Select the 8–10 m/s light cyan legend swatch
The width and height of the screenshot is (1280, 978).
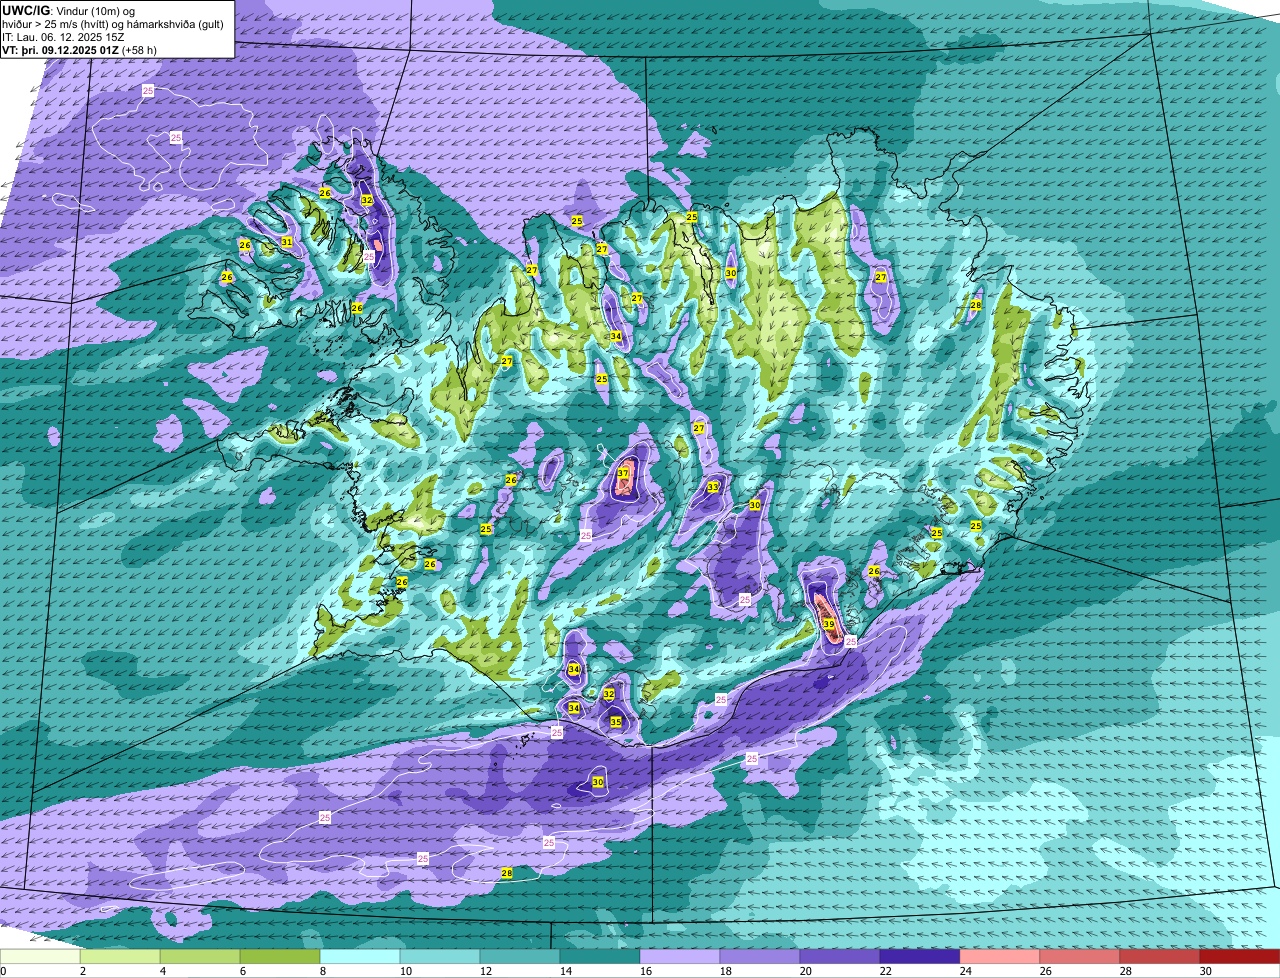click(x=360, y=956)
